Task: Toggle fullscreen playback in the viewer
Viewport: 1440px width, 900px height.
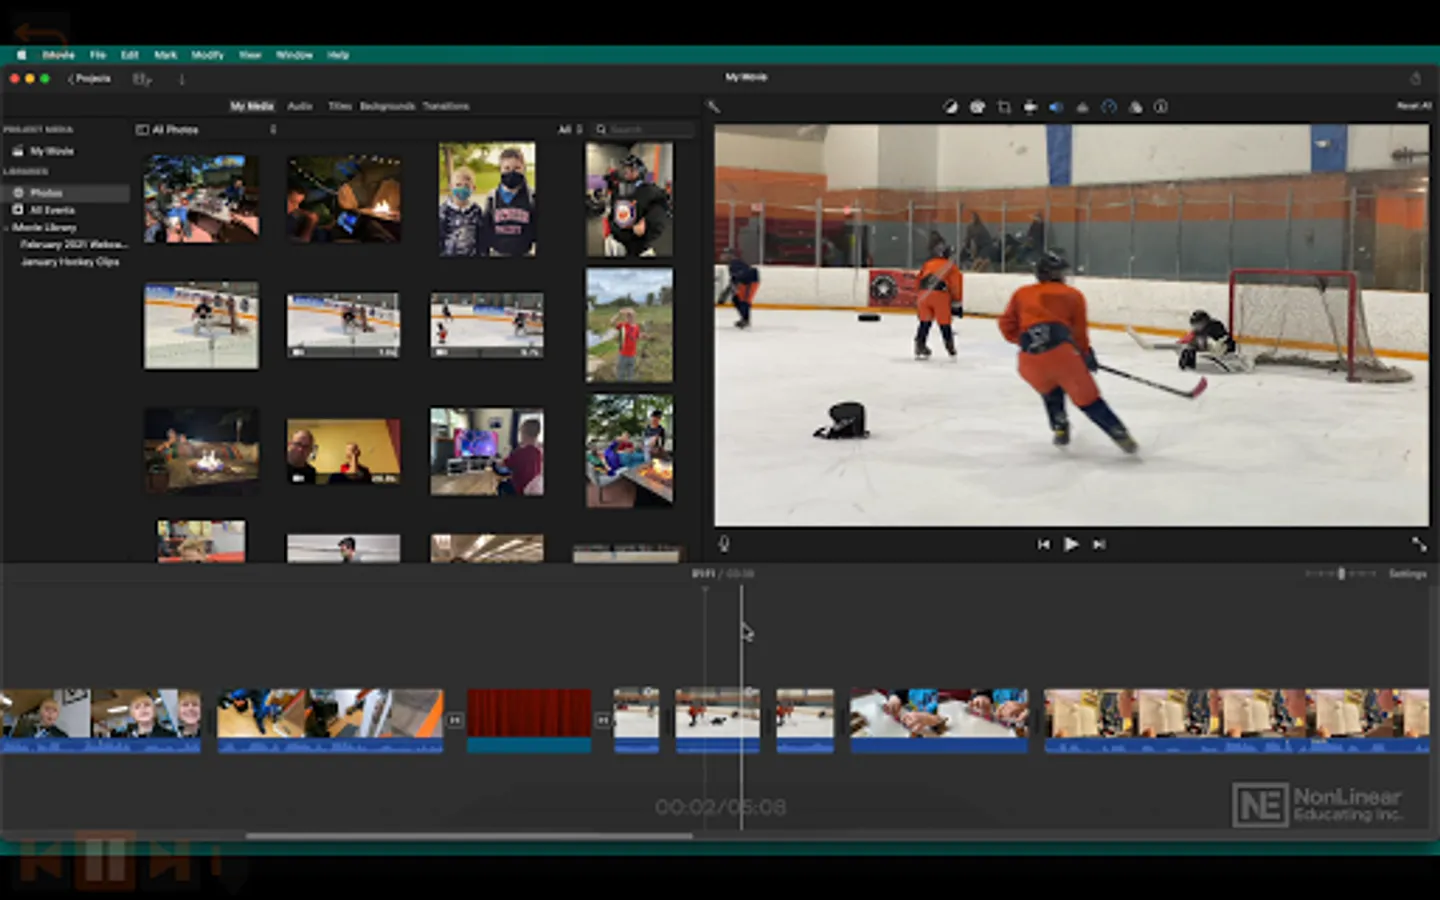Action: [1418, 544]
